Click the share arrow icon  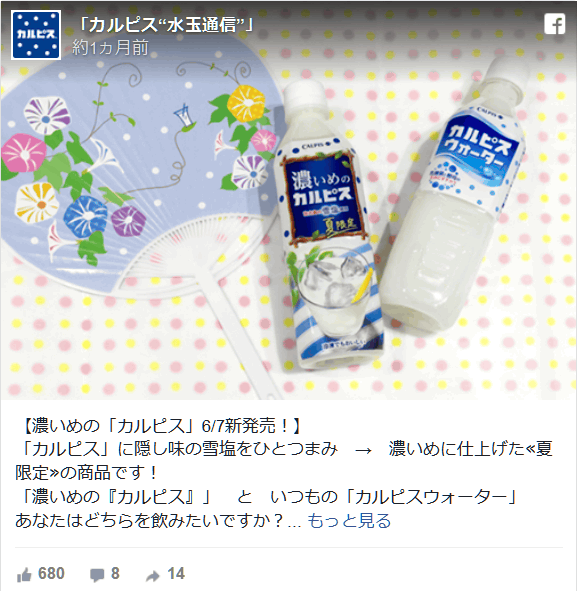coord(153,575)
